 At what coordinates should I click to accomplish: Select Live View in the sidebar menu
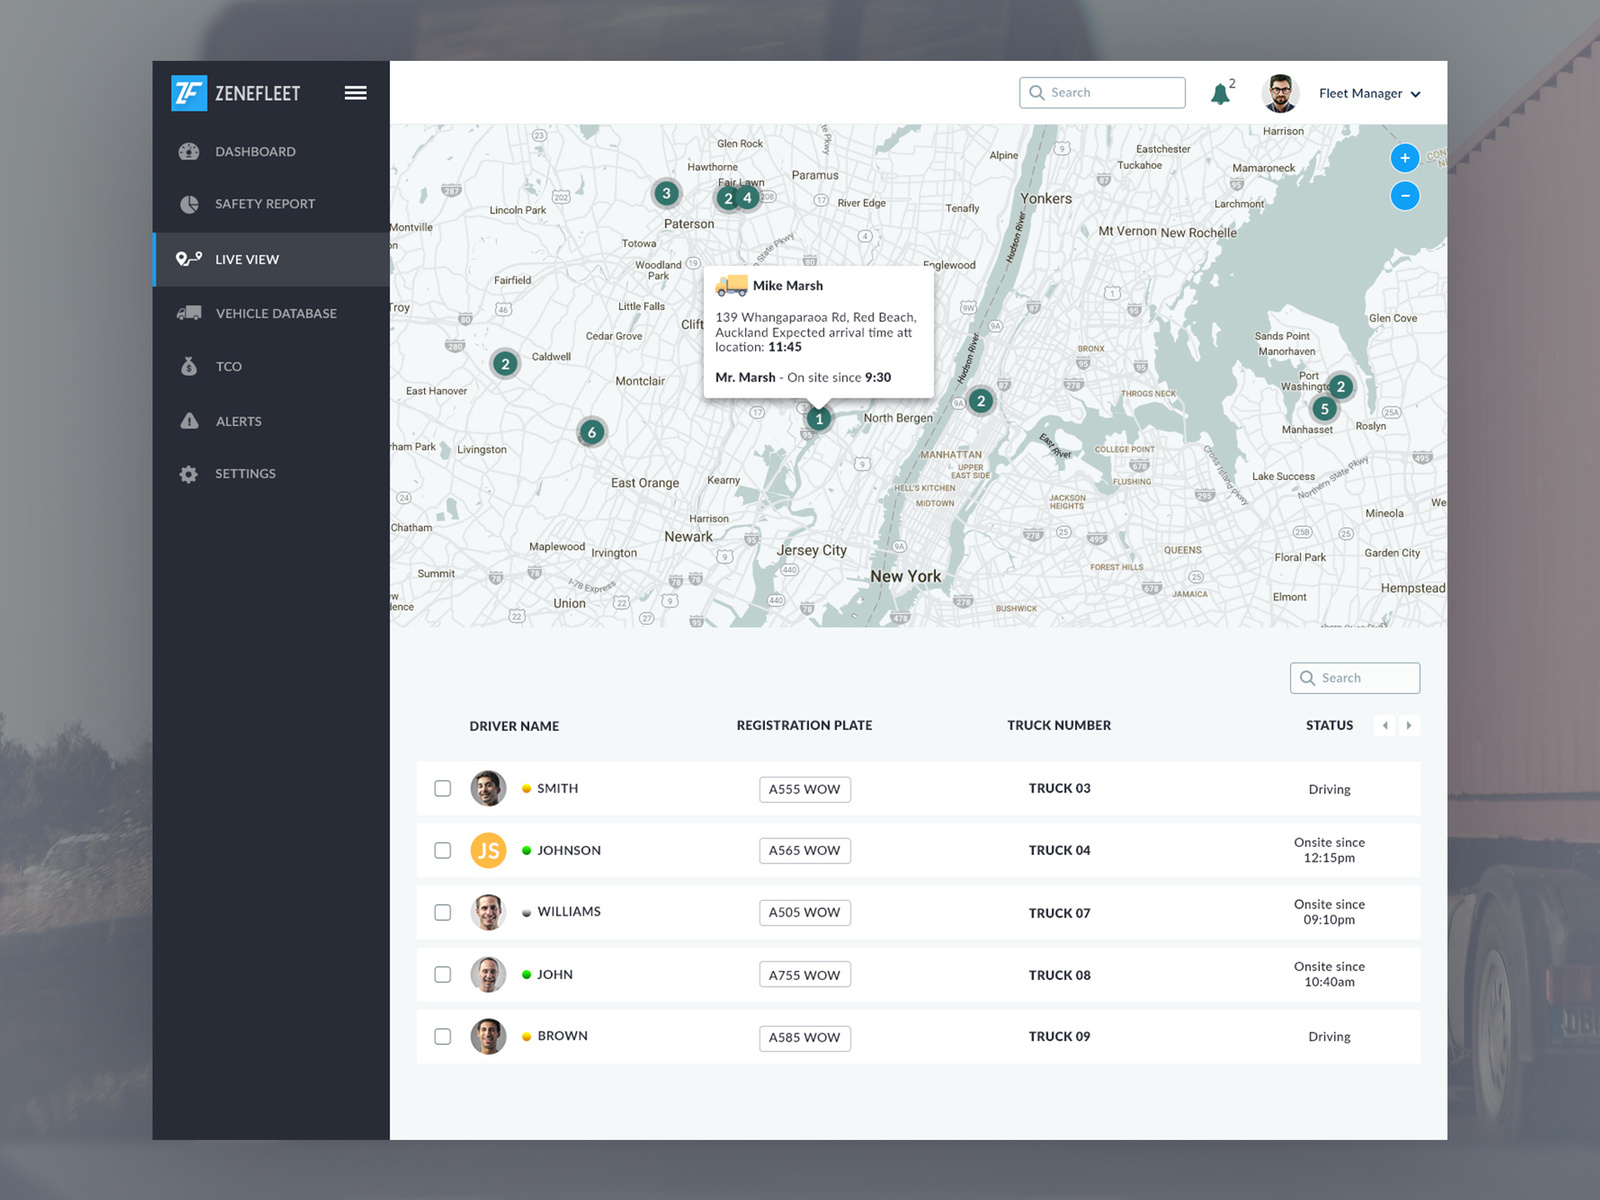(246, 259)
